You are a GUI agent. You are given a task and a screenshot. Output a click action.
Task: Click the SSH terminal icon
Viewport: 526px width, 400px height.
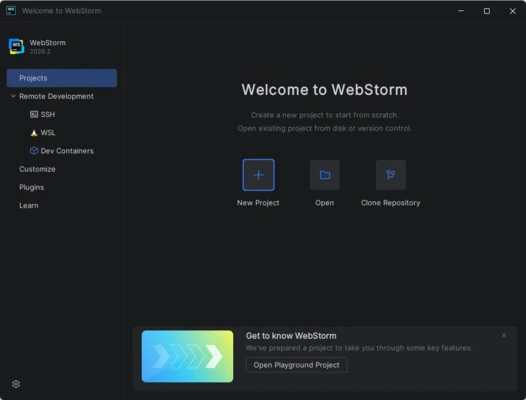pos(34,114)
